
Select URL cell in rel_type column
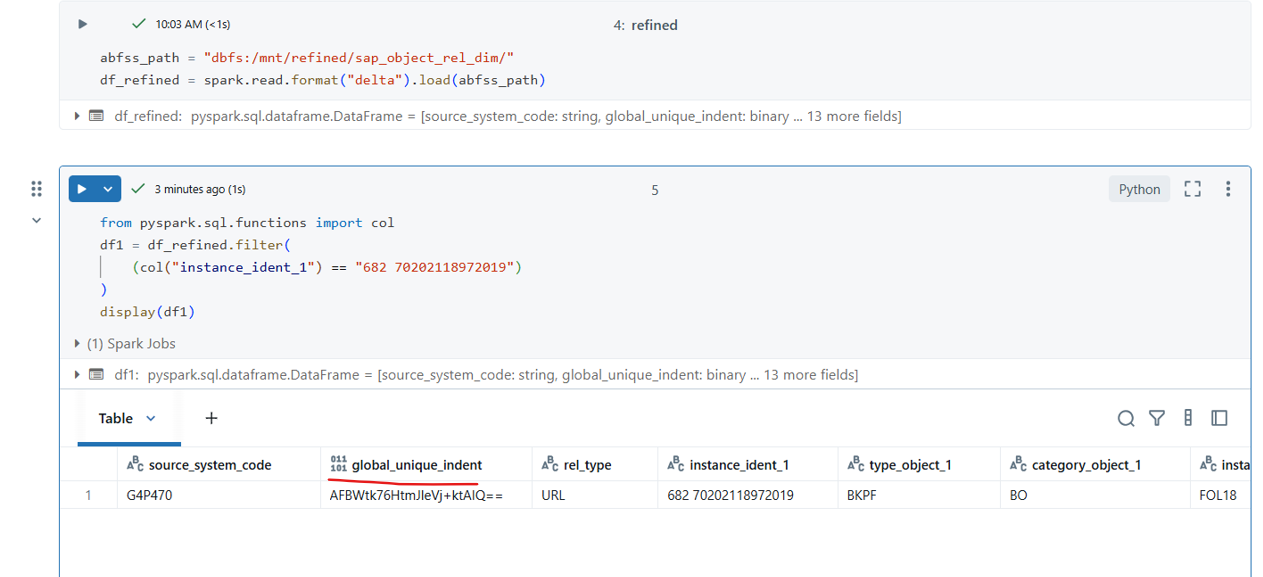tap(594, 495)
